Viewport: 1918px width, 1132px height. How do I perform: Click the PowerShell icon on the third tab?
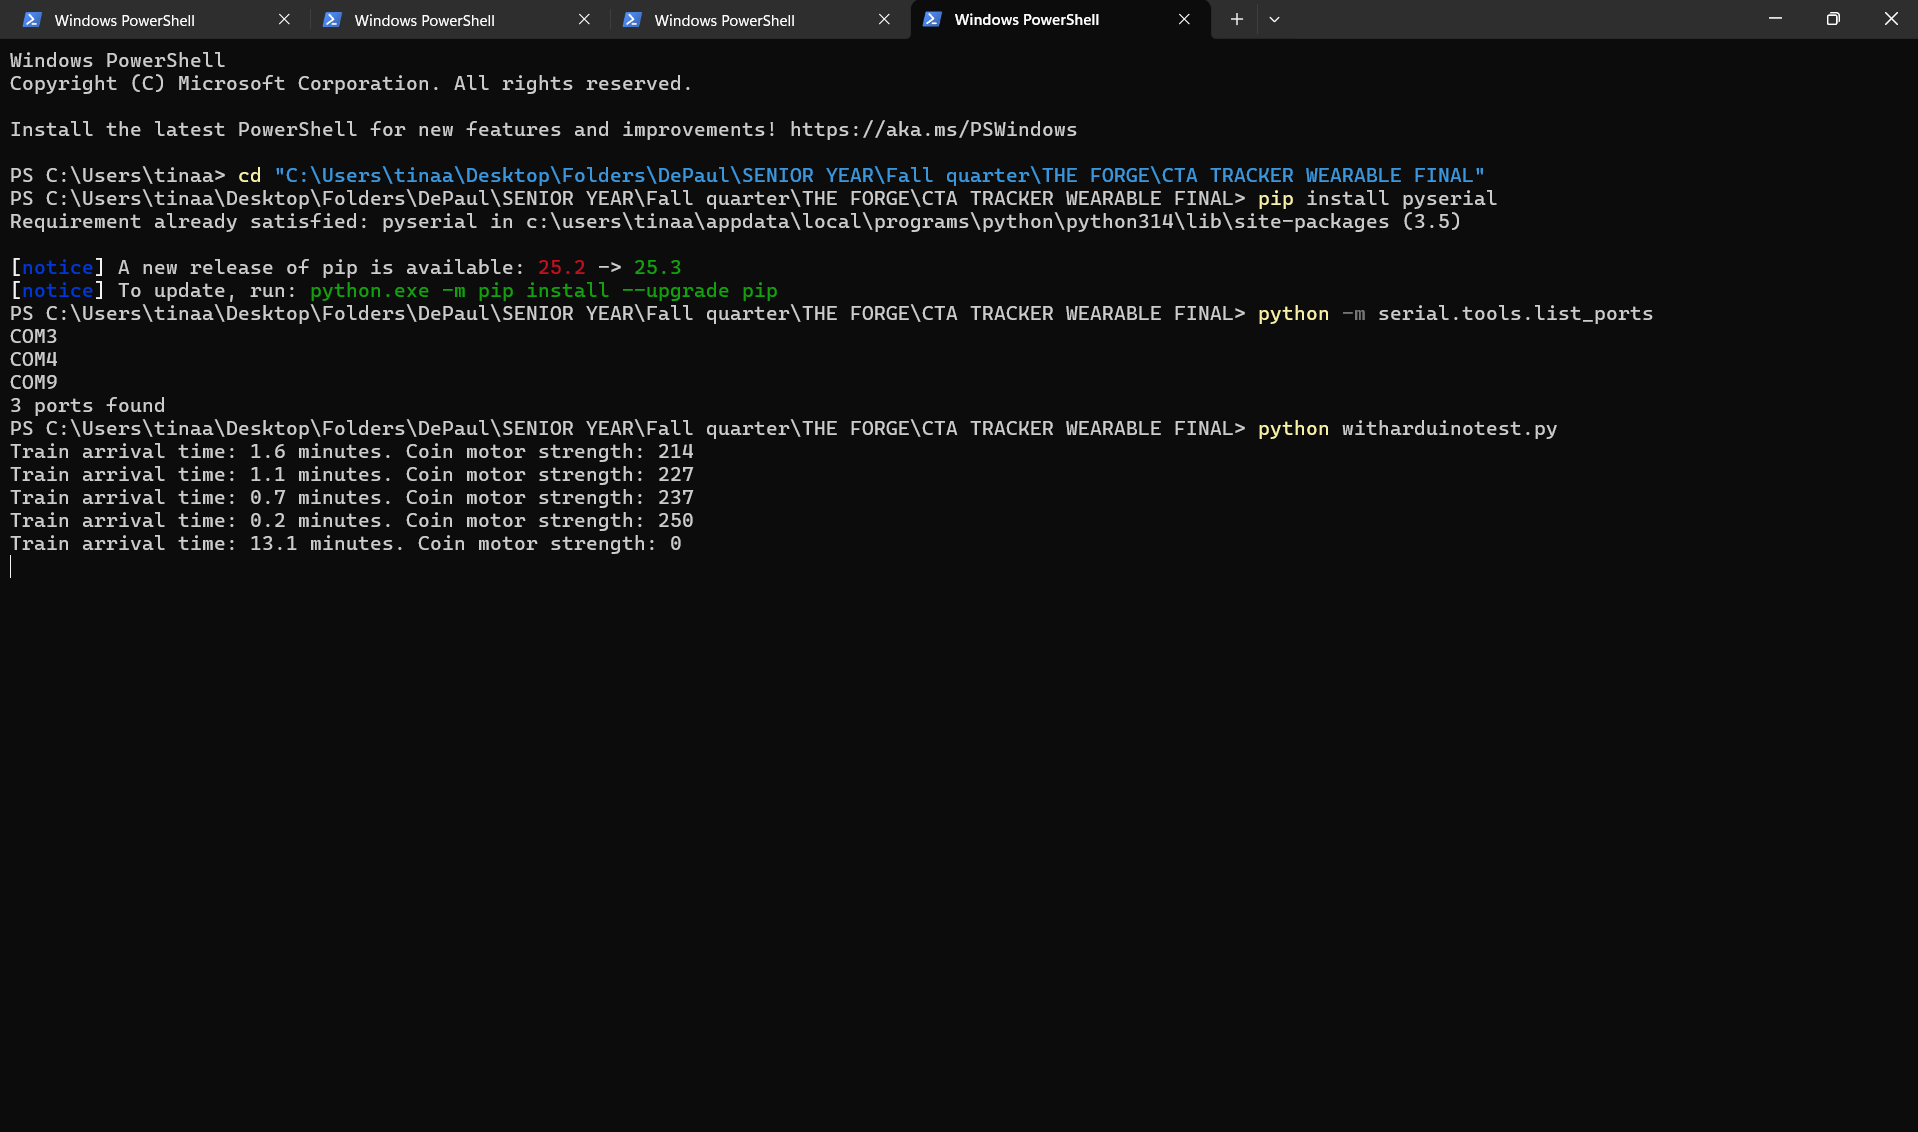pos(634,19)
